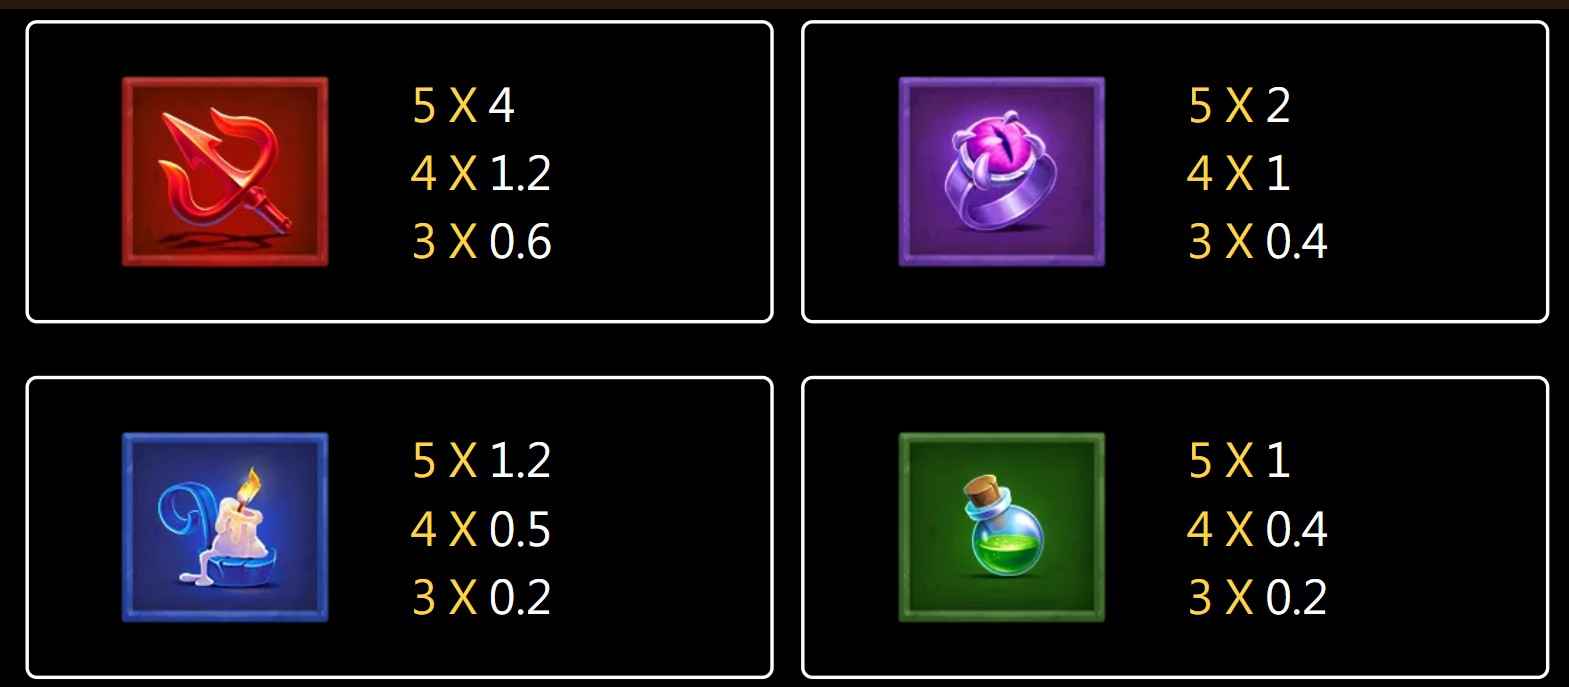Click the 5 X 2 ring payout
Image resolution: width=1569 pixels, height=687 pixels.
[x=1239, y=104]
